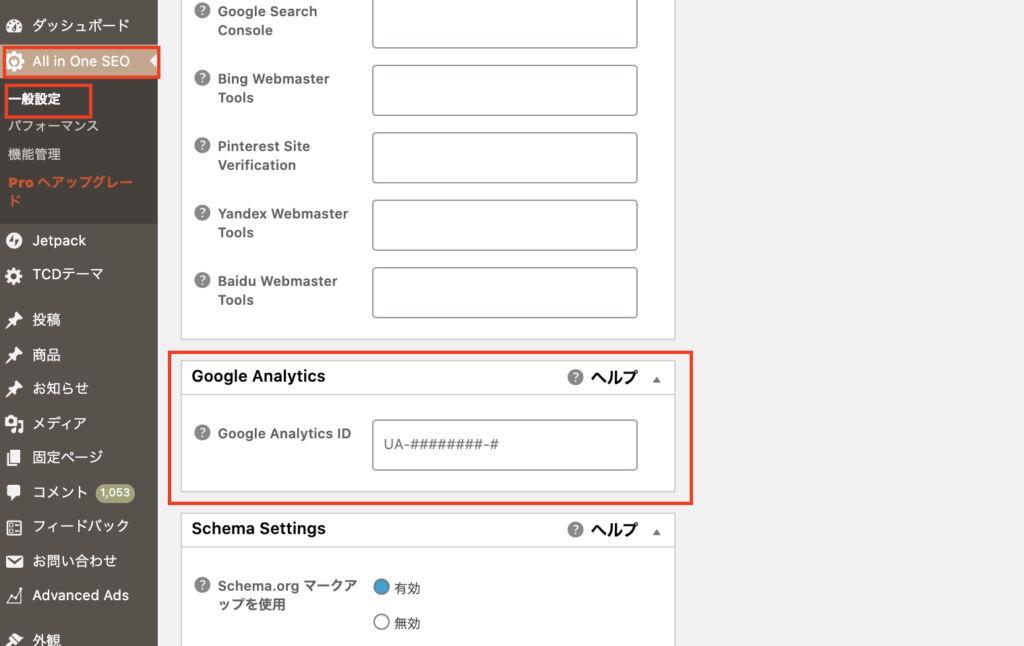The width and height of the screenshot is (1024, 646).
Task: Click help icon beside Yandex Webmaster Tools
Action: click(202, 213)
